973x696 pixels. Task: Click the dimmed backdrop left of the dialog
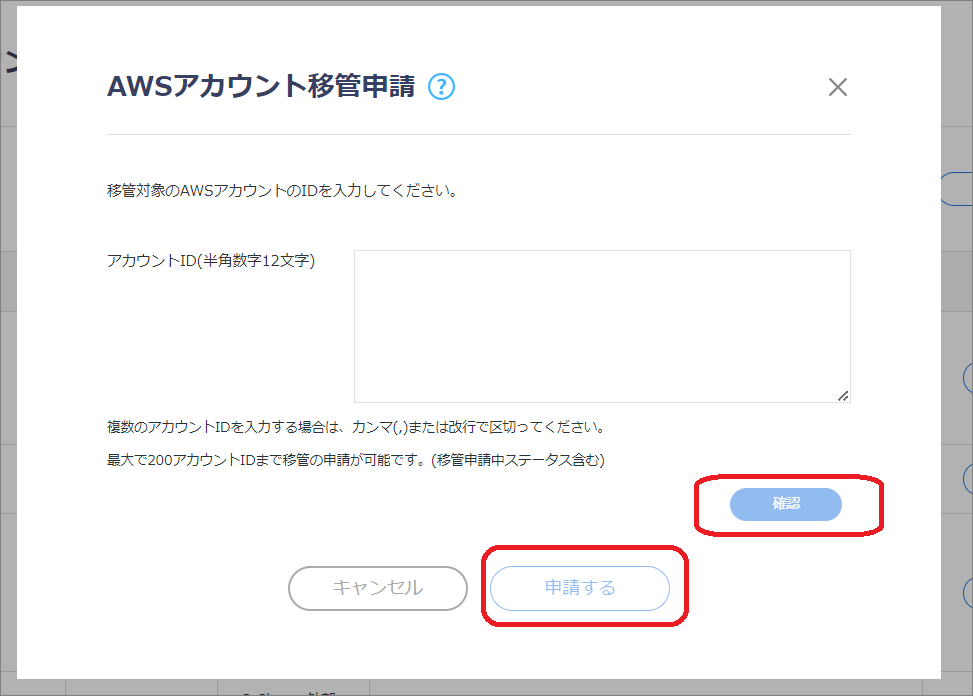click(x=8, y=400)
